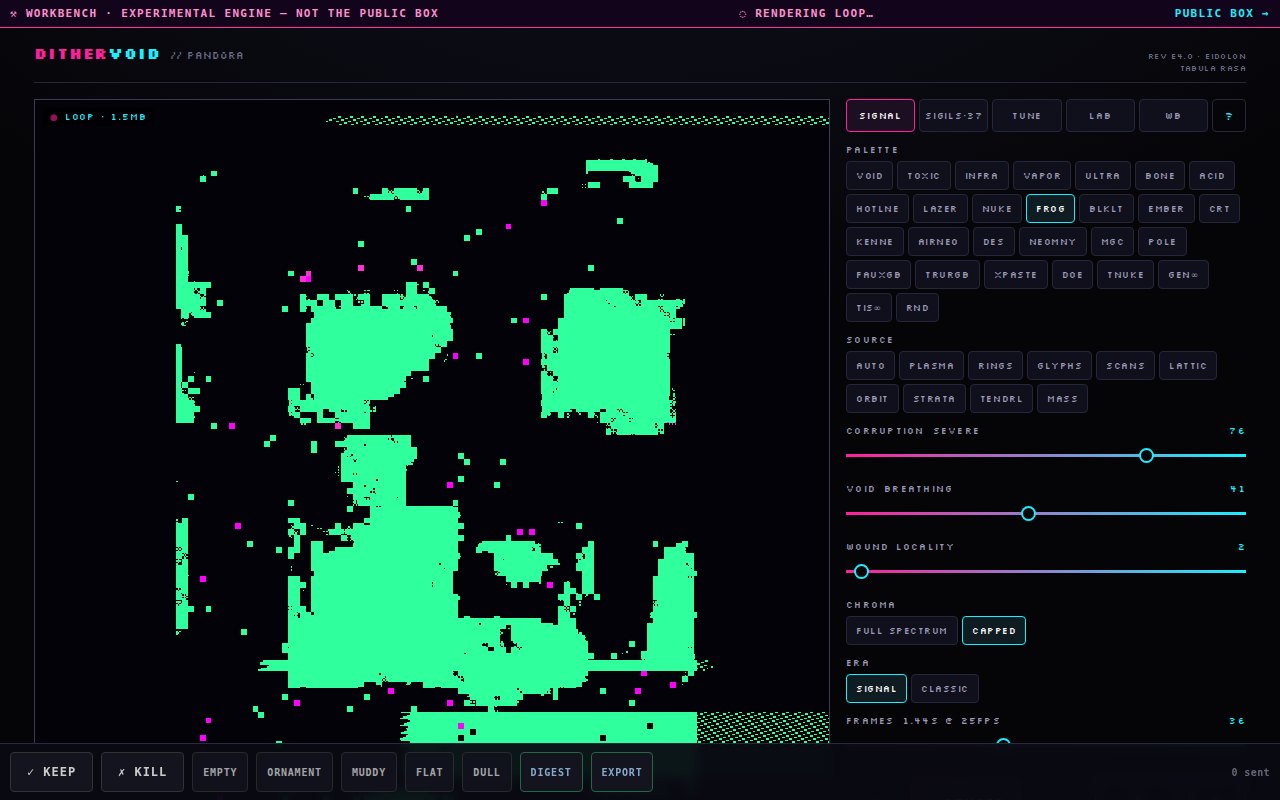Set chroma to CAPPED
Image resolution: width=1280 pixels, height=800 pixels.
tap(994, 631)
